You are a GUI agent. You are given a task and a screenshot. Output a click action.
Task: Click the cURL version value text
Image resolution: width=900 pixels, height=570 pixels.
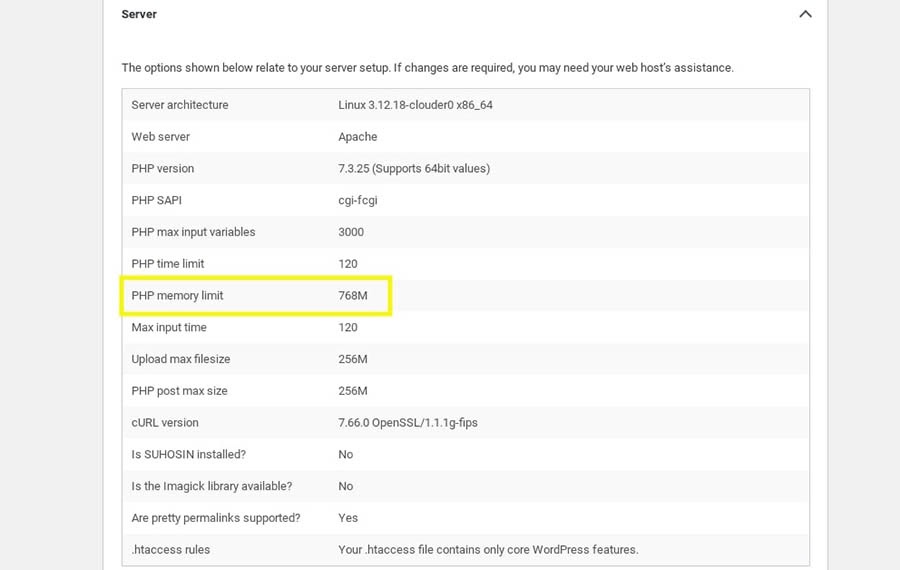click(408, 423)
